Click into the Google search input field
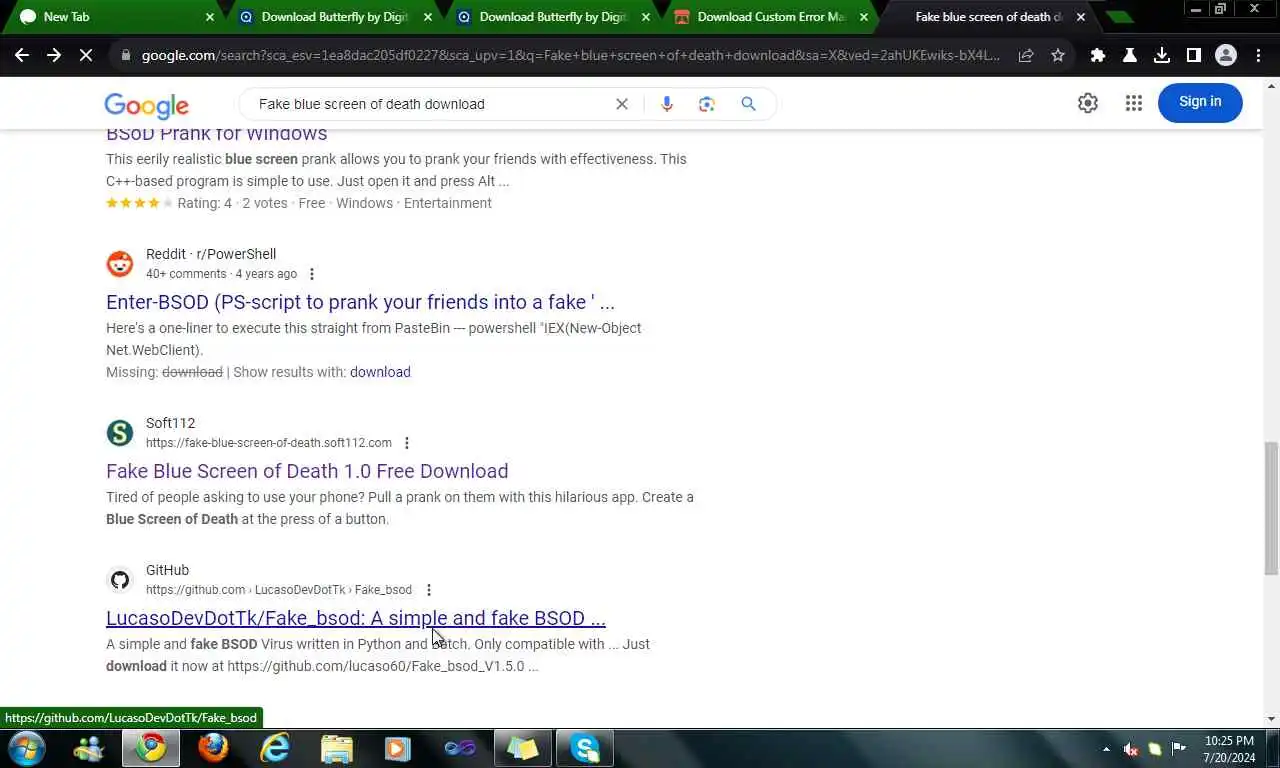The height and width of the screenshot is (768, 1280). (x=430, y=104)
